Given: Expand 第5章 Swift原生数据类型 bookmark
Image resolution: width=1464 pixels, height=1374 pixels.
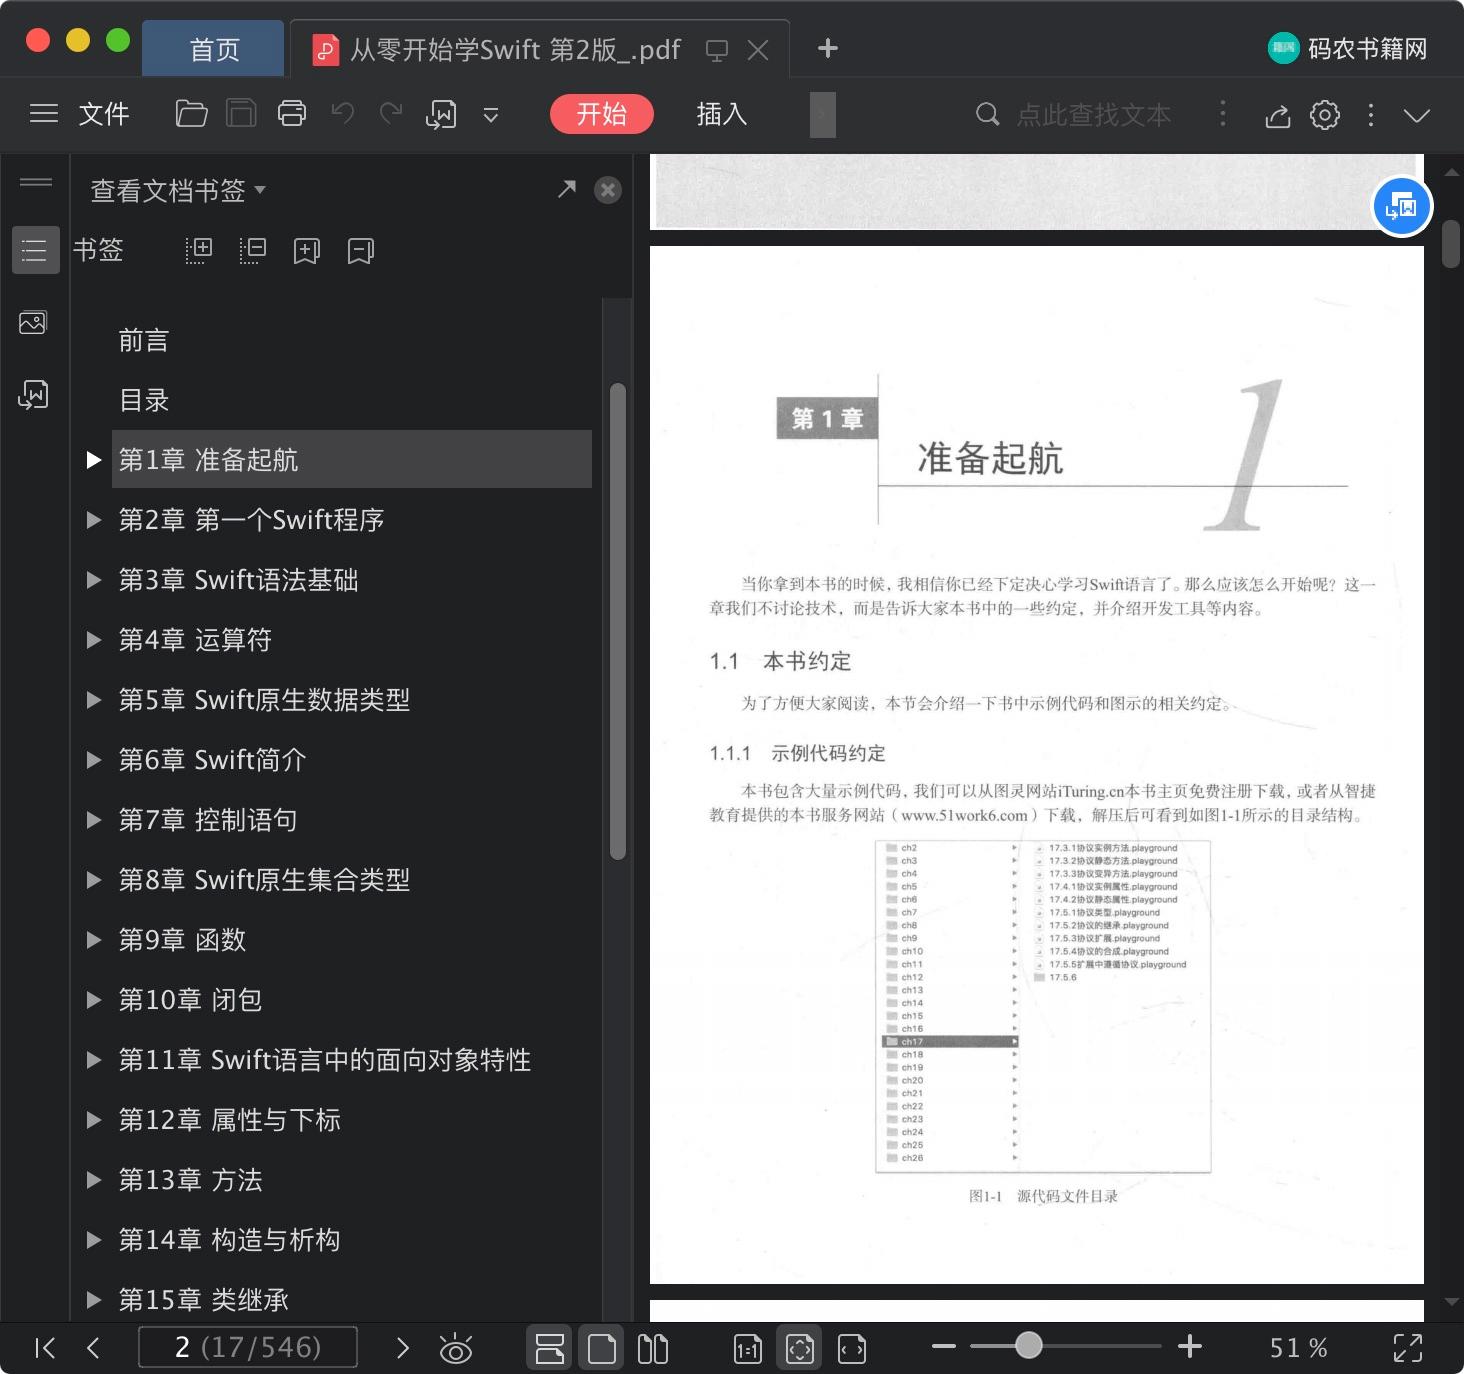Looking at the screenshot, I should [x=94, y=700].
